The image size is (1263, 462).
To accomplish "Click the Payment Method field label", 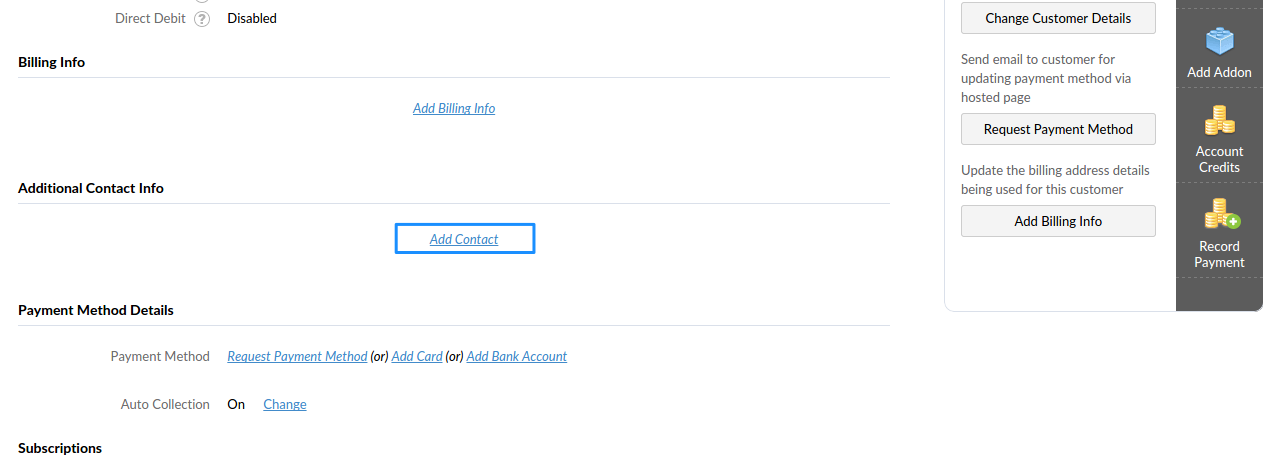I will pyautogui.click(x=160, y=356).
